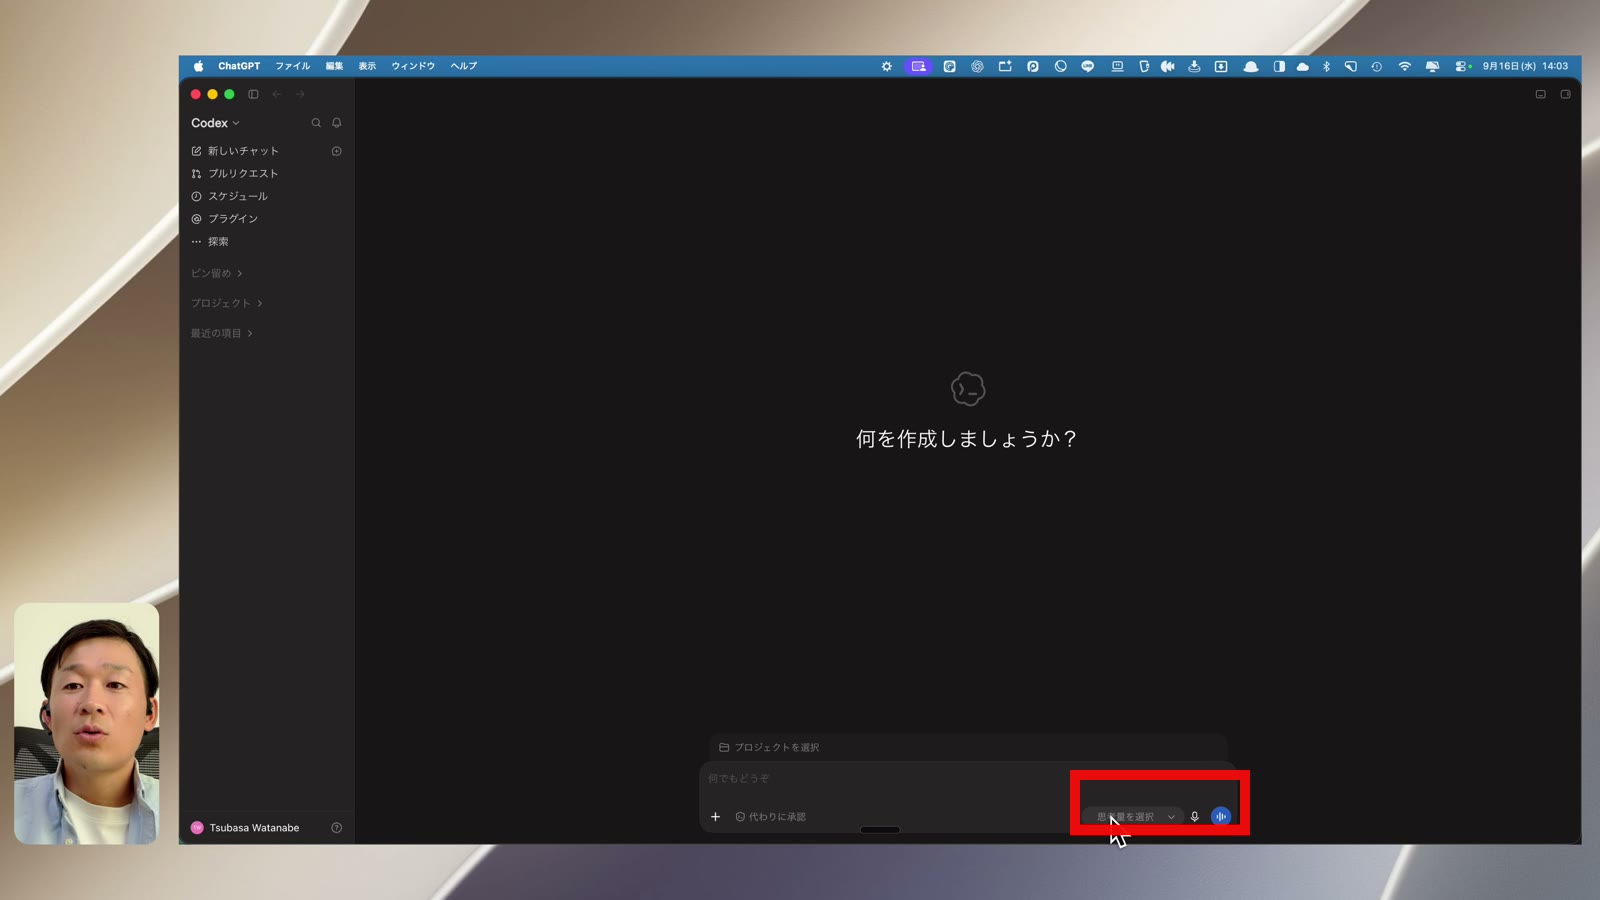Screen dimensions: 1600x900
Task: Expand the 最近の項目 section
Action: (x=222, y=333)
